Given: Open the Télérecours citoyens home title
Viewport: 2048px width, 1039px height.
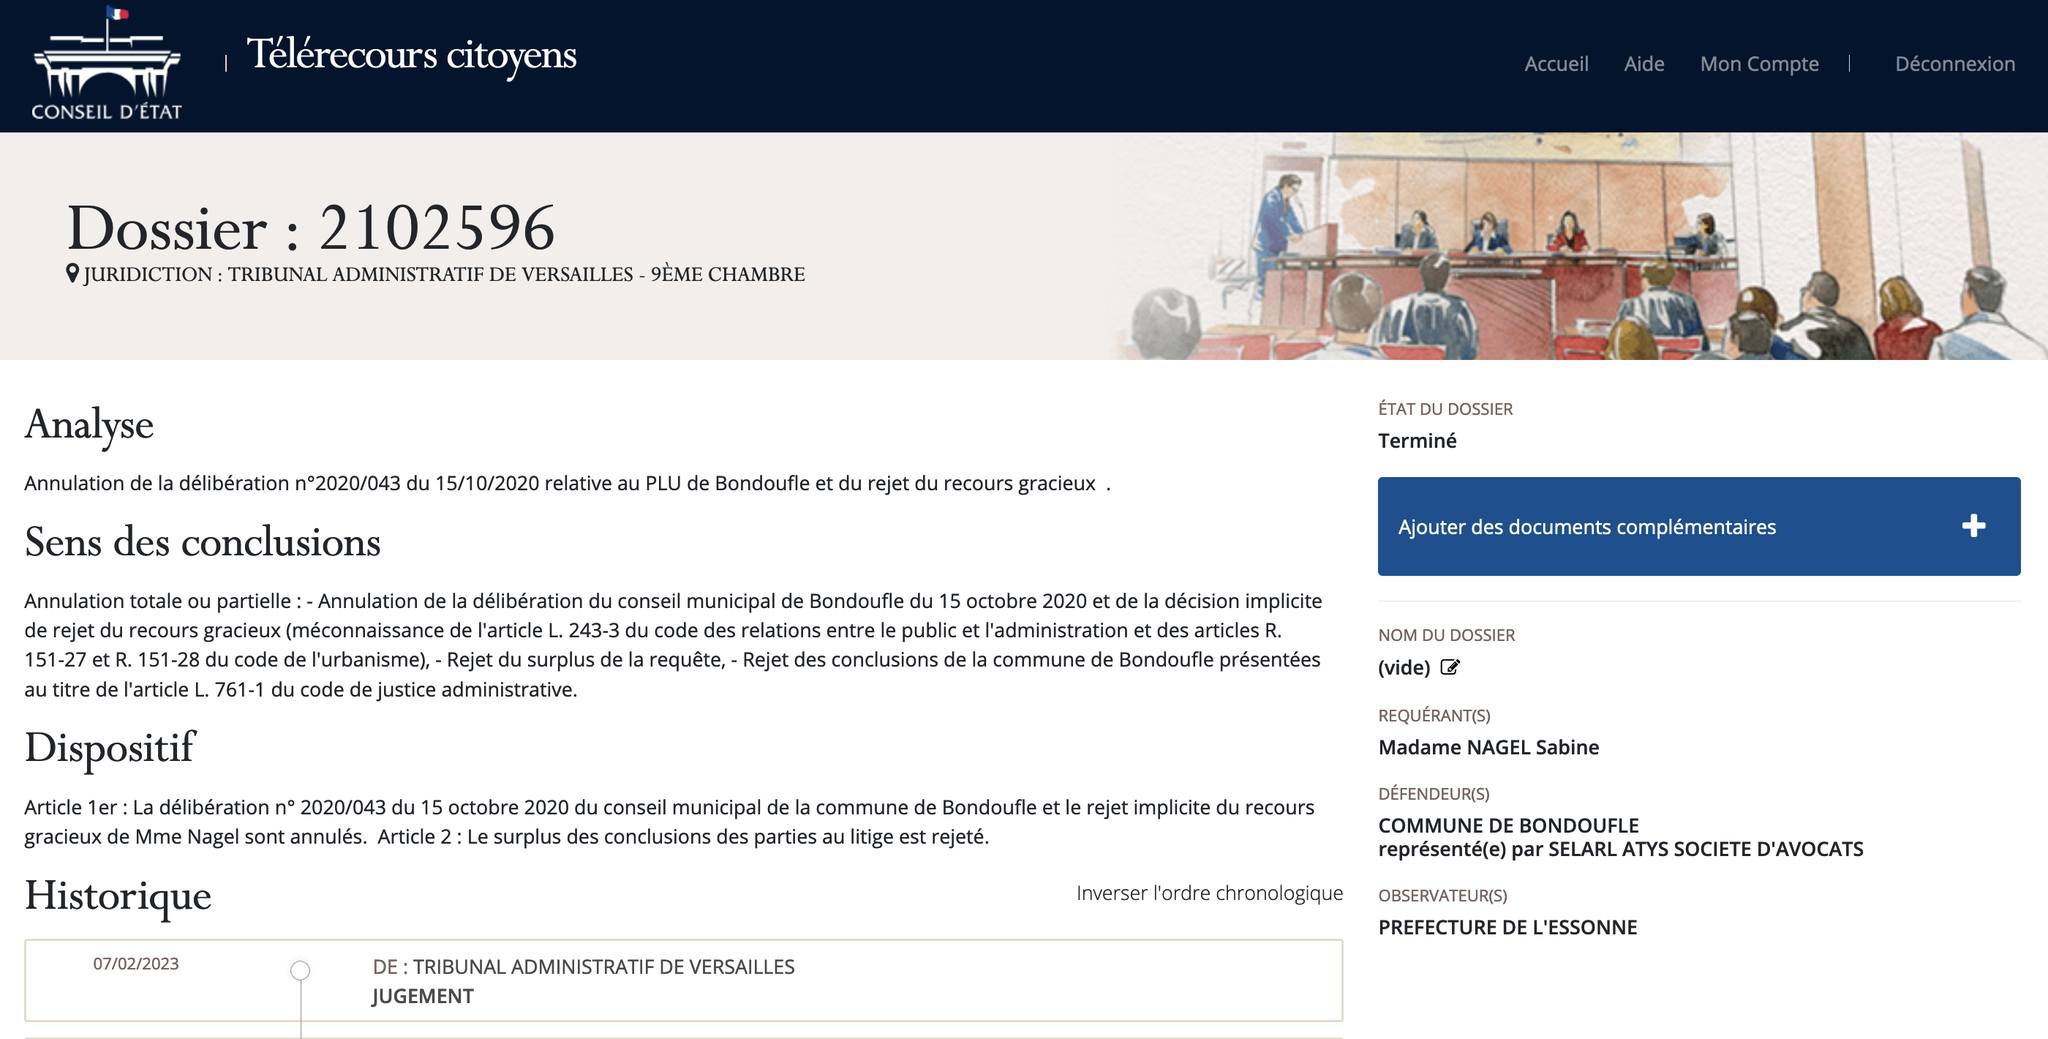Looking at the screenshot, I should coord(411,57).
